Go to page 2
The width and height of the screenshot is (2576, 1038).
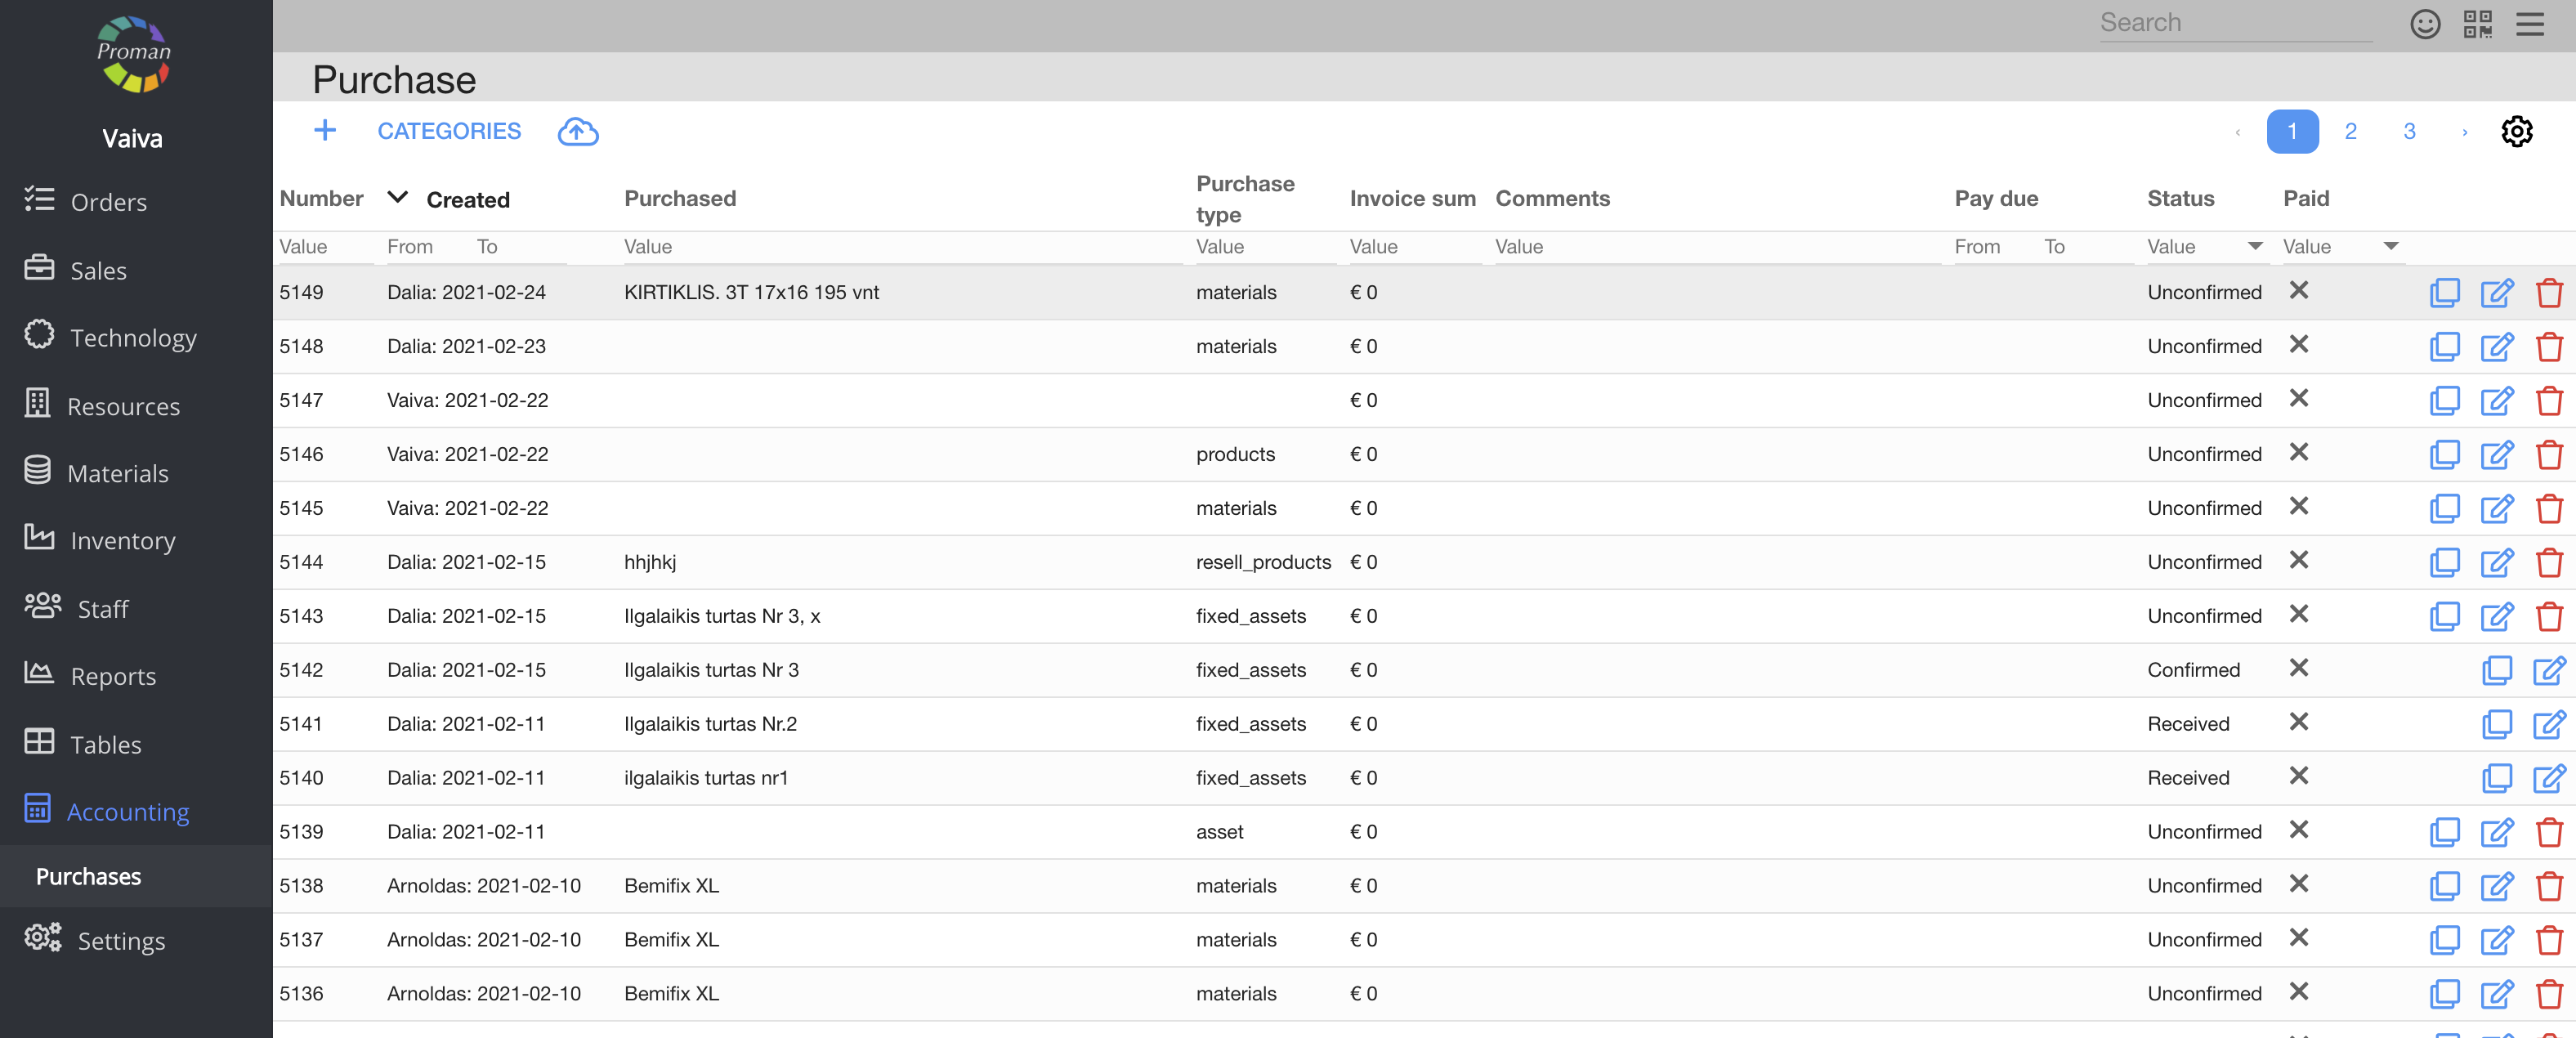coord(2350,131)
